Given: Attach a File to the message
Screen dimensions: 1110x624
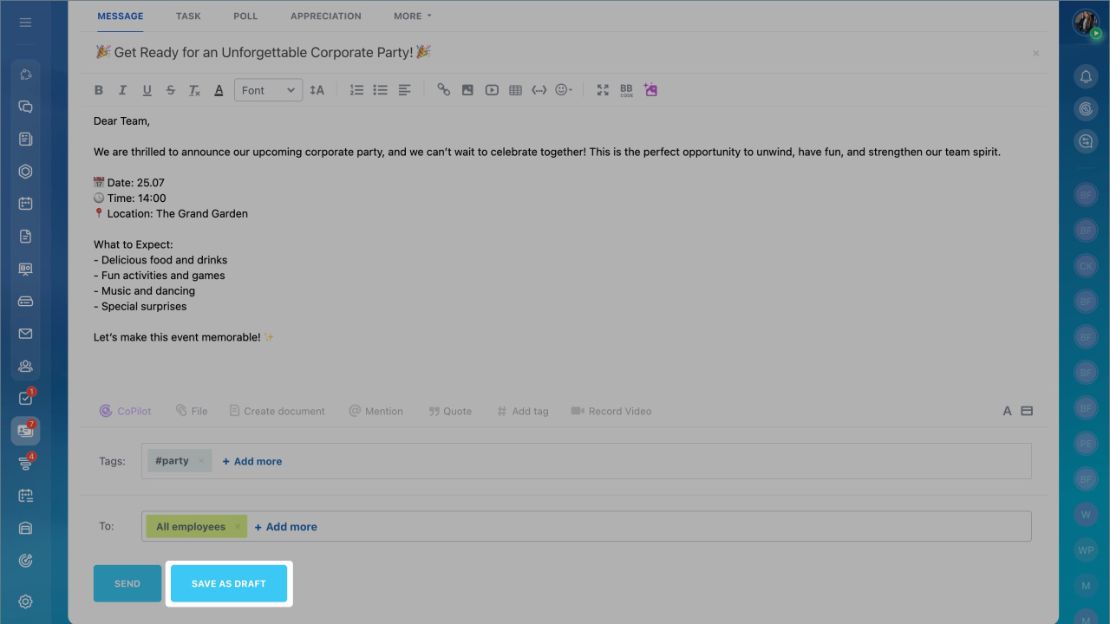Looking at the screenshot, I should click(x=192, y=411).
